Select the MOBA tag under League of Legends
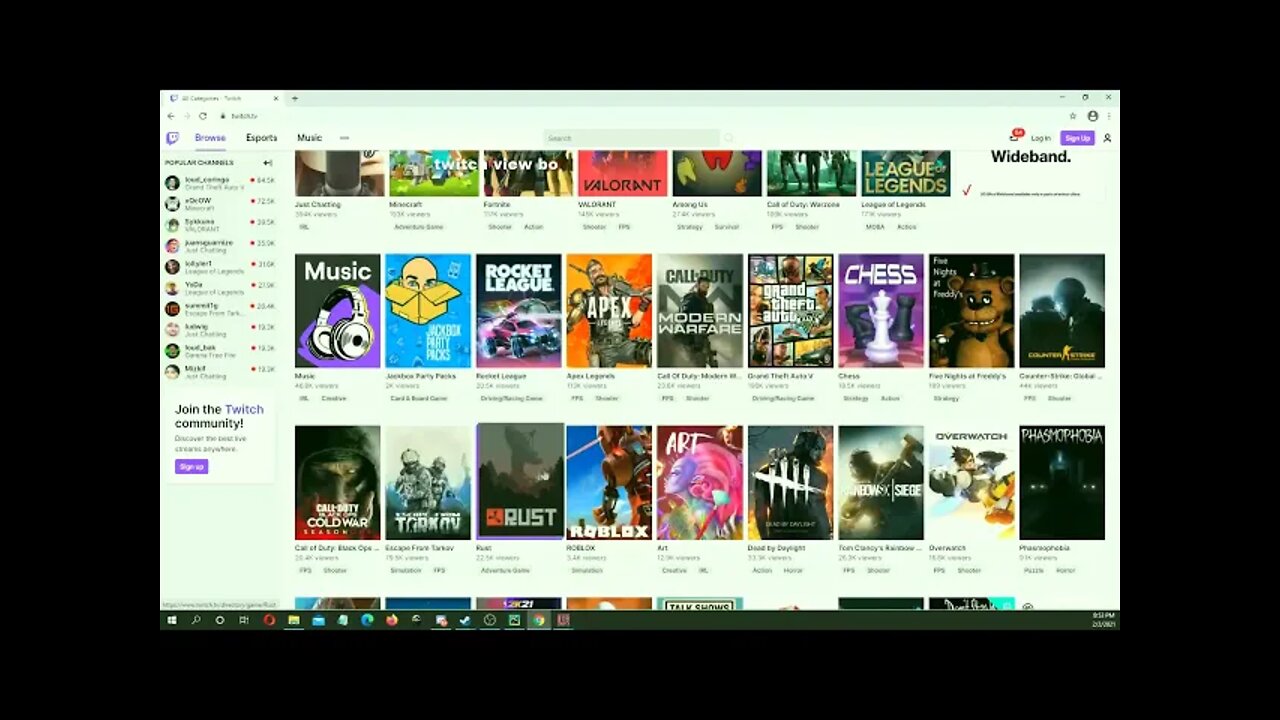The height and width of the screenshot is (720, 1280). pos(875,227)
